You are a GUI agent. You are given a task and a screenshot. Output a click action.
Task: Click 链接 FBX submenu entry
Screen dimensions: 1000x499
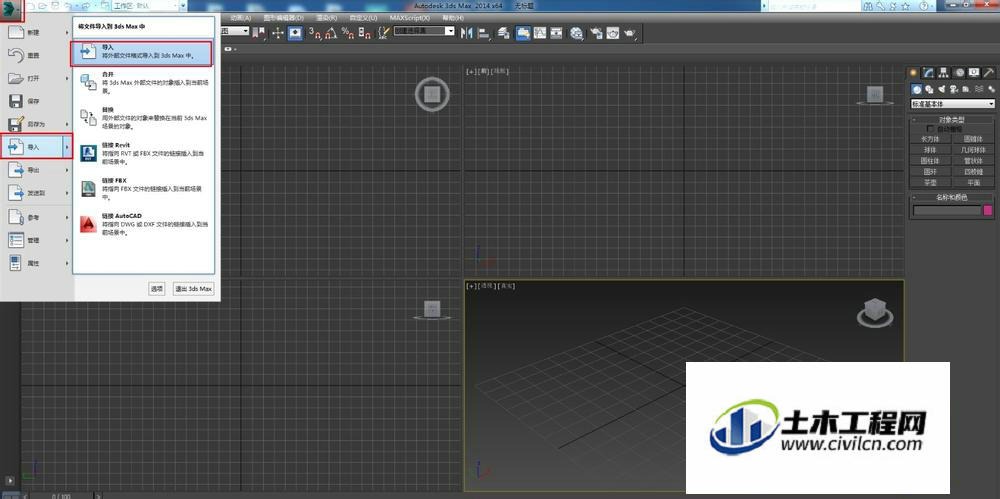point(143,189)
